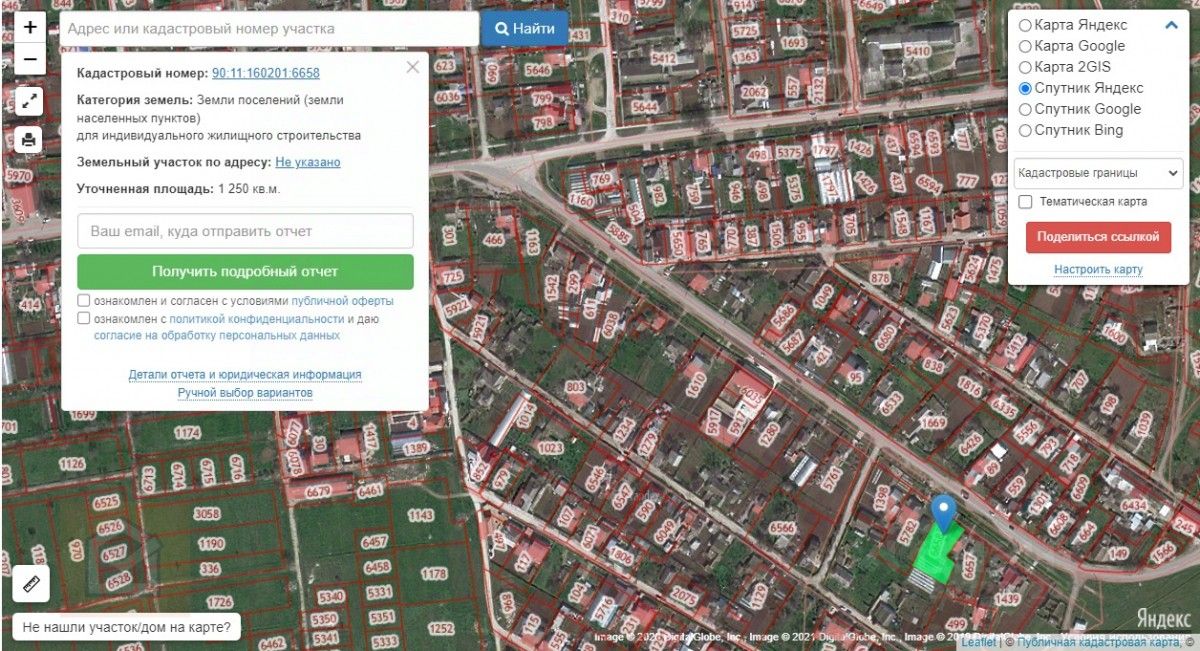The width and height of the screenshot is (1200, 651).
Task: Select Спутник Bing radio option
Action: [x=1025, y=130]
